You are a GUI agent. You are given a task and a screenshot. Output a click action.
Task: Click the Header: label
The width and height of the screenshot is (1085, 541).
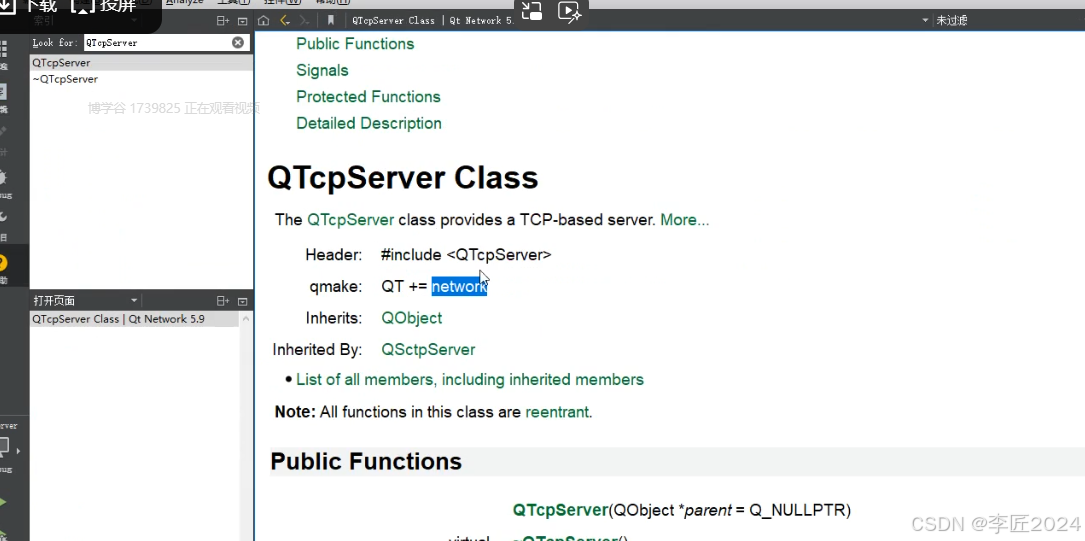tap(334, 255)
